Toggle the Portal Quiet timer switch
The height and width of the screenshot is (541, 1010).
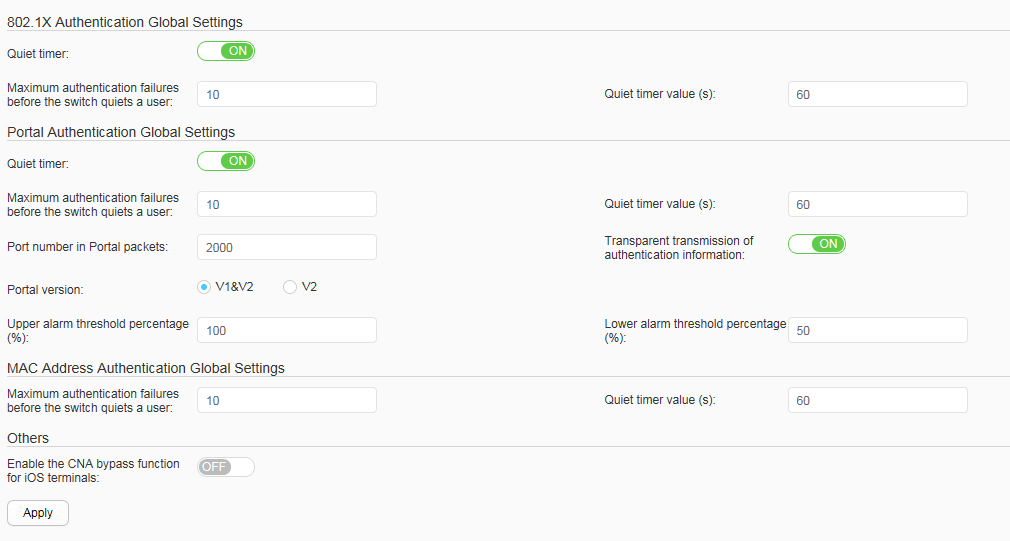(x=226, y=161)
